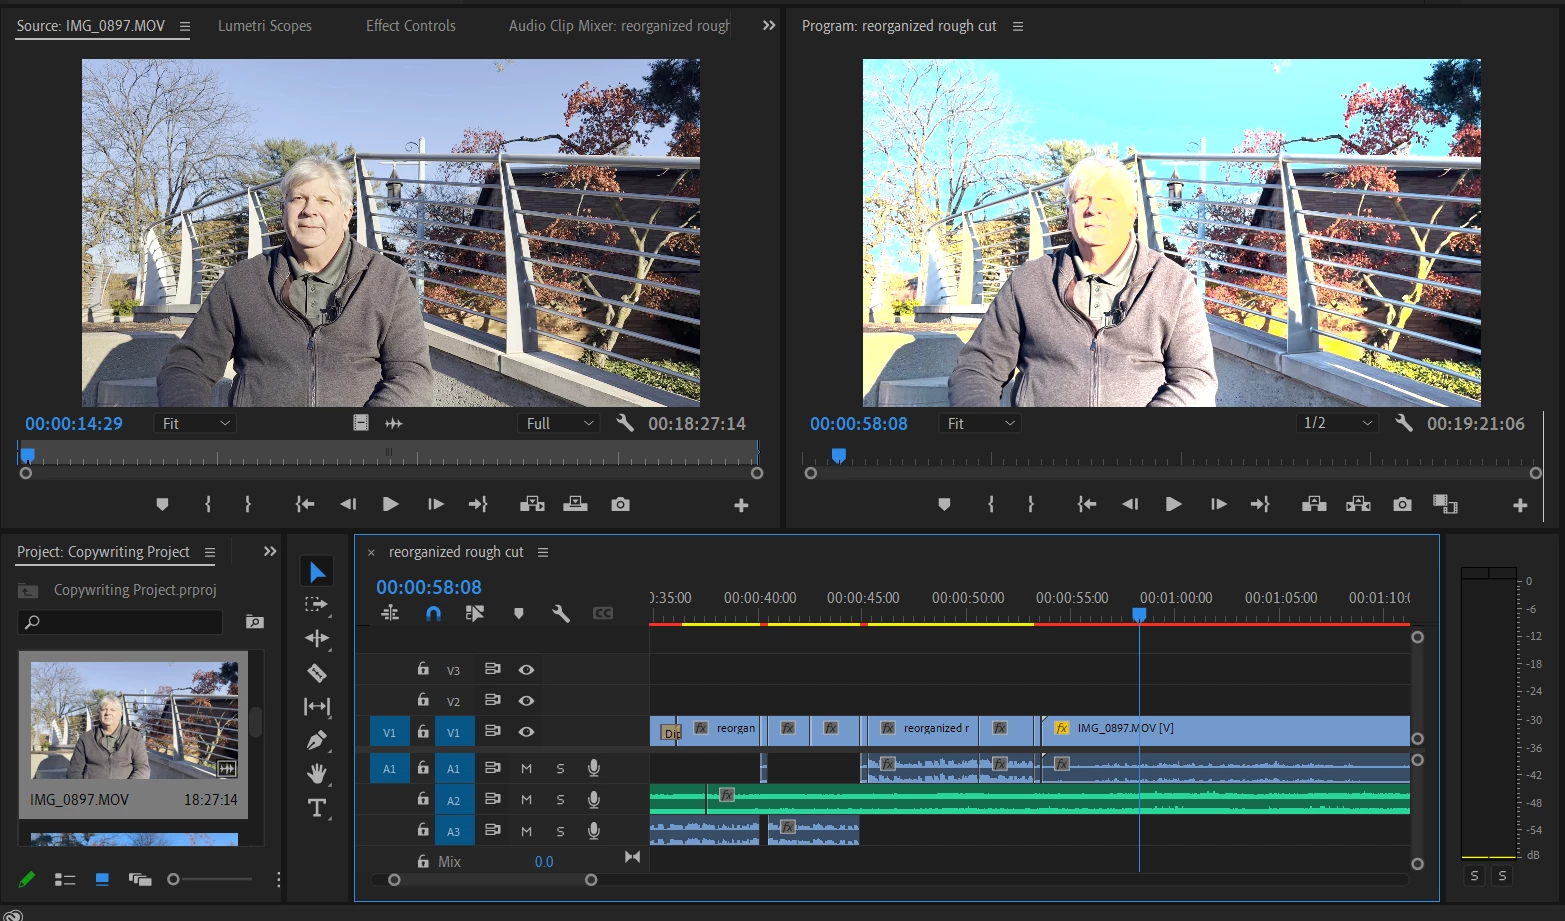Select the Razor tool

(317, 673)
